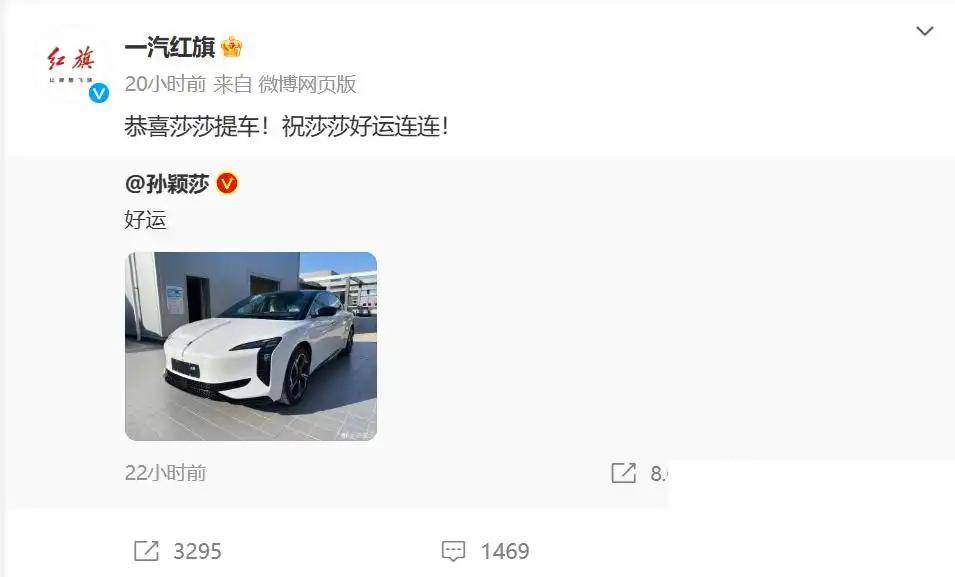
Task: Open the @孙颖莎 mention link
Action: (x=167, y=183)
